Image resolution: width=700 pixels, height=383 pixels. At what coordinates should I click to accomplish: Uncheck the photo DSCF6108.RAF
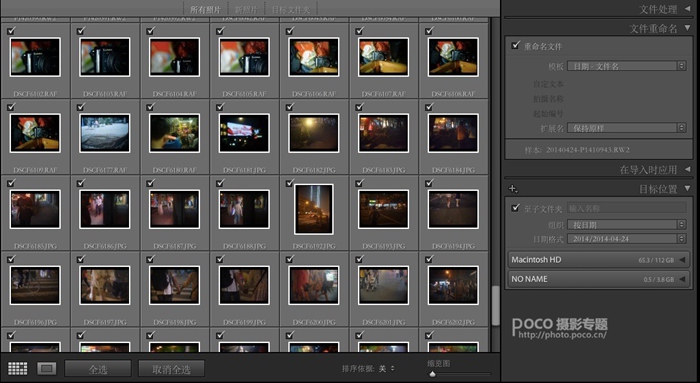click(x=429, y=31)
